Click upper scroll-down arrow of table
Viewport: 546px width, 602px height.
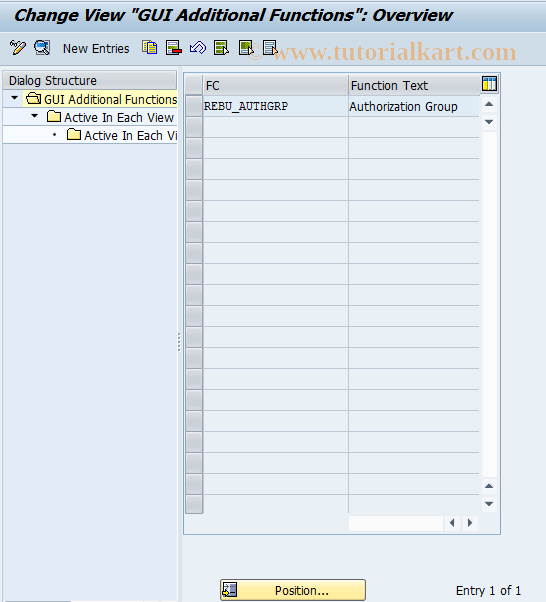pos(489,122)
